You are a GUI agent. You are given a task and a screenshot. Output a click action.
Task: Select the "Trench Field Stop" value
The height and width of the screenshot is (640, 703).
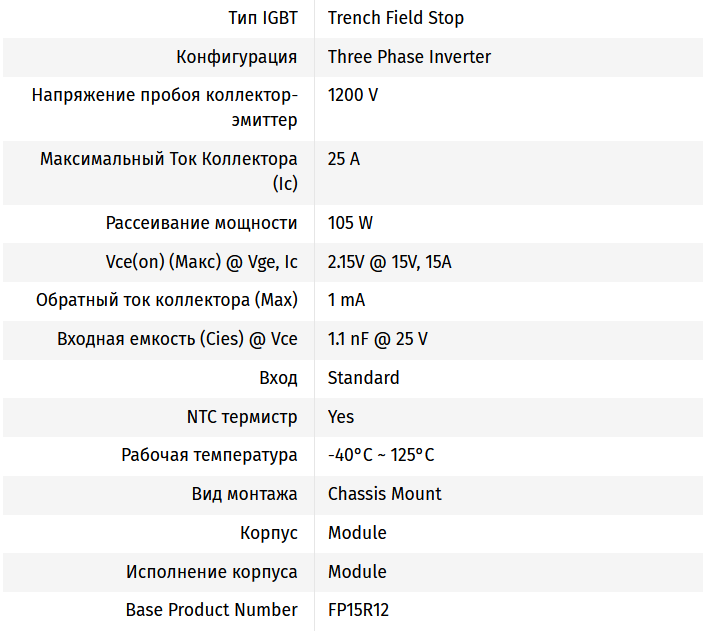click(x=396, y=18)
